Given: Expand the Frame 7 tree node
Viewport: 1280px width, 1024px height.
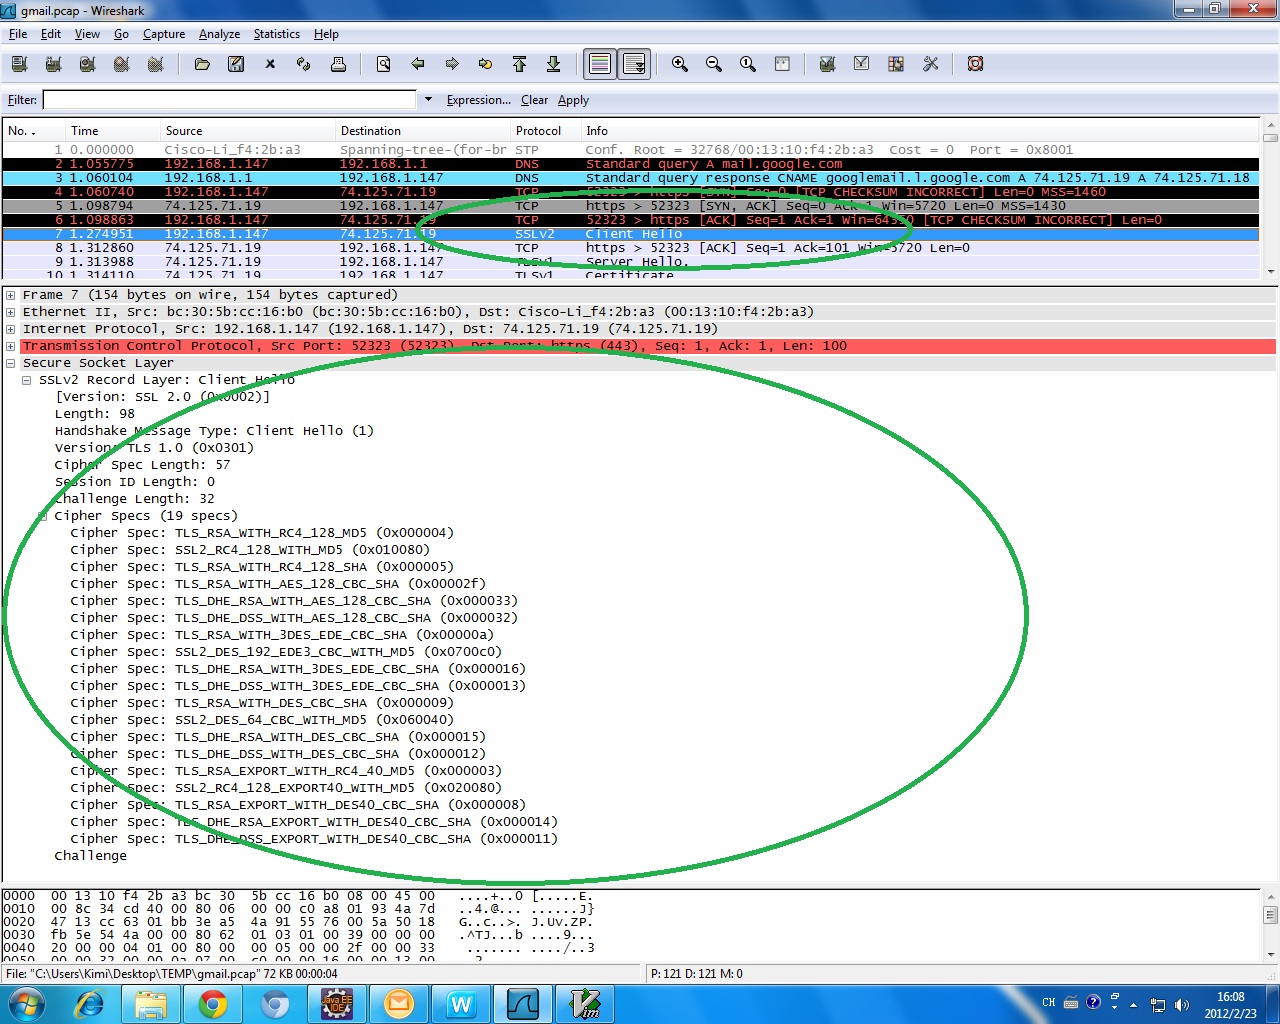Looking at the screenshot, I should [11, 295].
